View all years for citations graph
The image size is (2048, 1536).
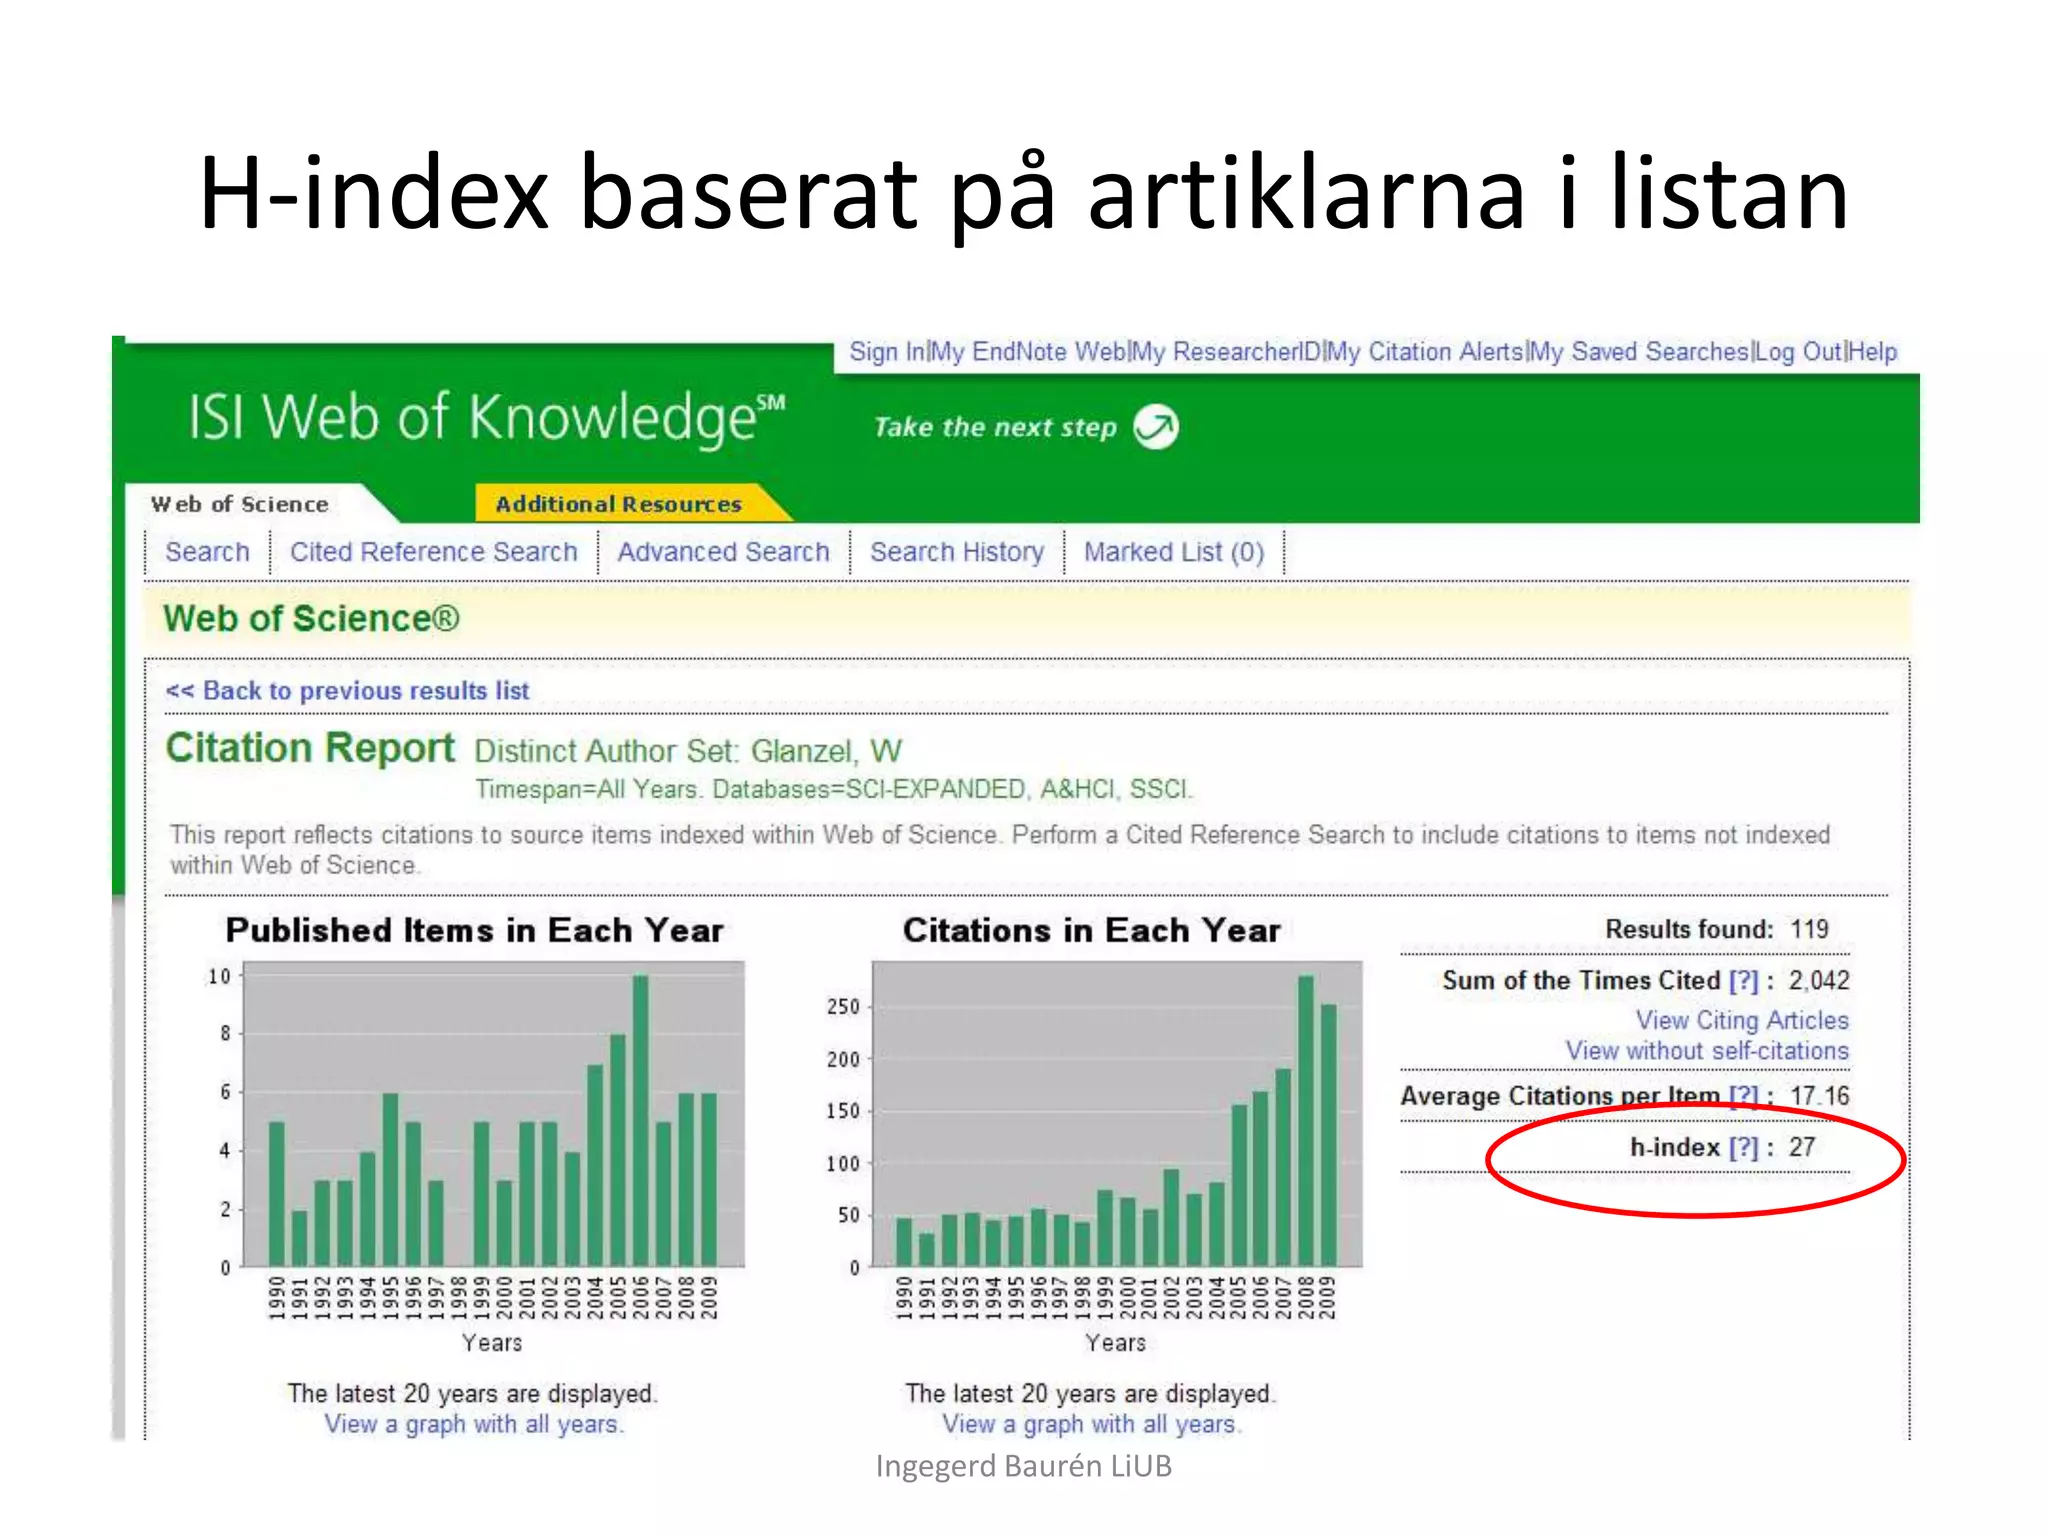(x=1091, y=1424)
